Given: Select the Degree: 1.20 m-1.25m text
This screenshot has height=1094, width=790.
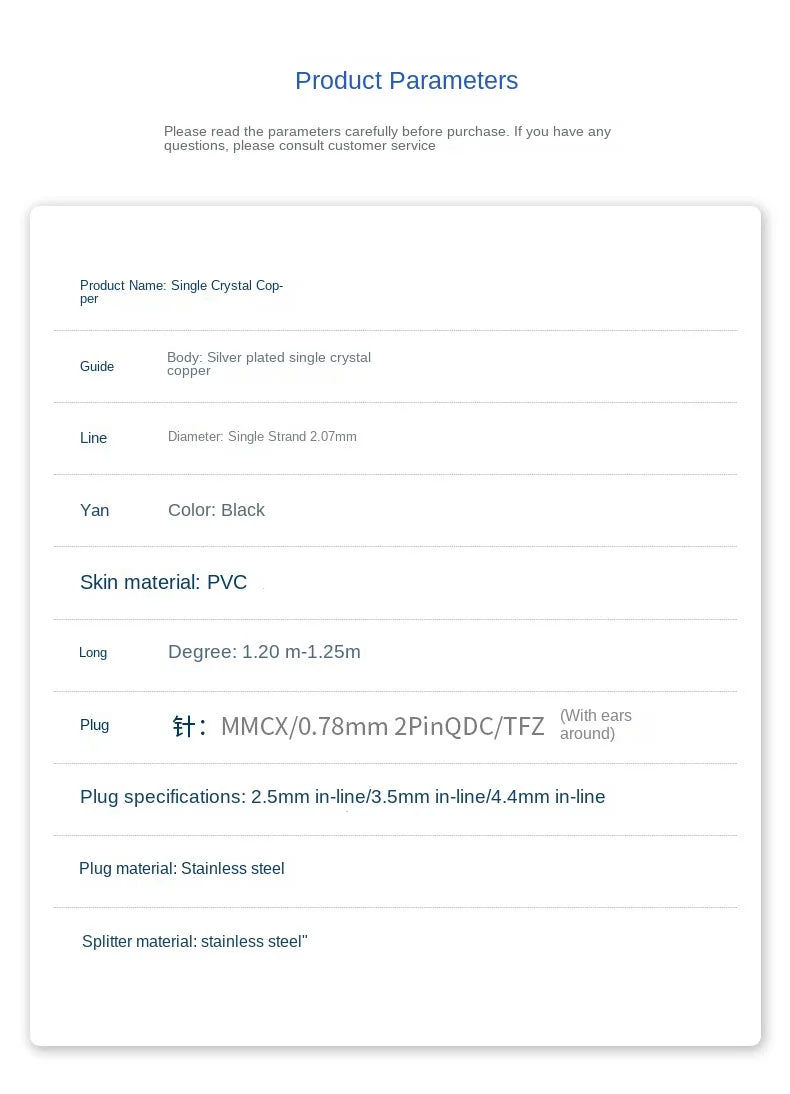Looking at the screenshot, I should [264, 652].
